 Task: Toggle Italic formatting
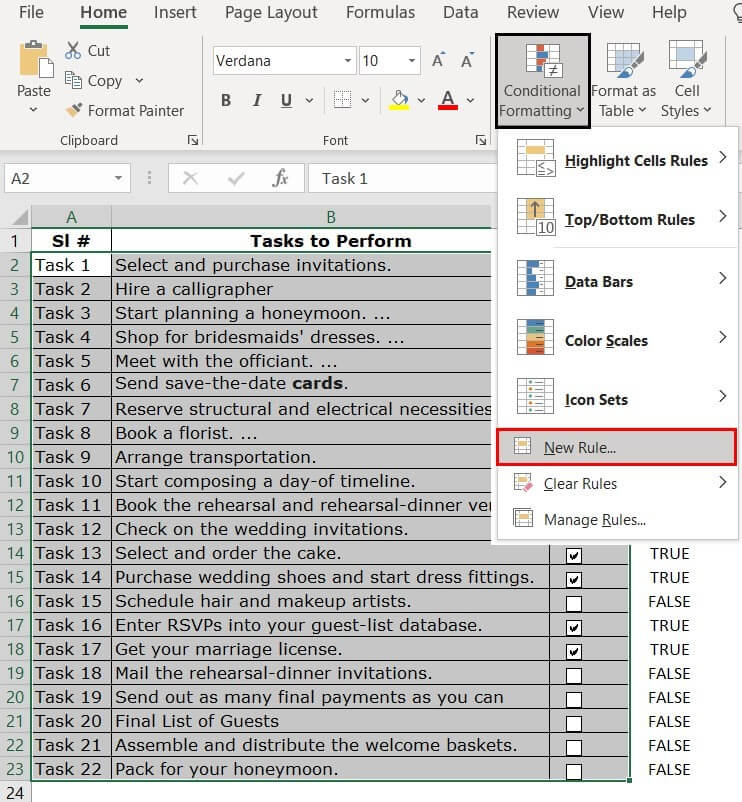[x=257, y=100]
